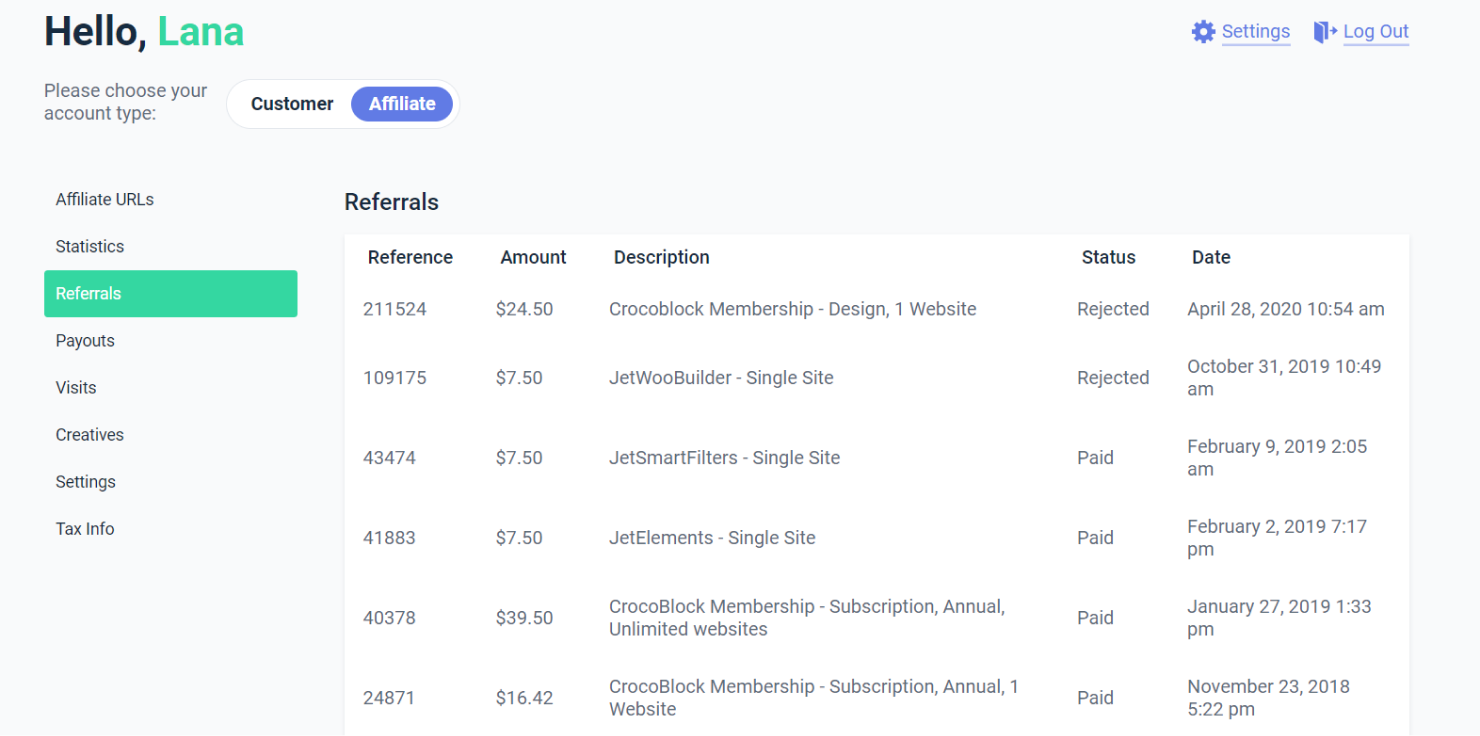Click the February 2, 2019 date
1480x736 pixels.
(x=1277, y=538)
